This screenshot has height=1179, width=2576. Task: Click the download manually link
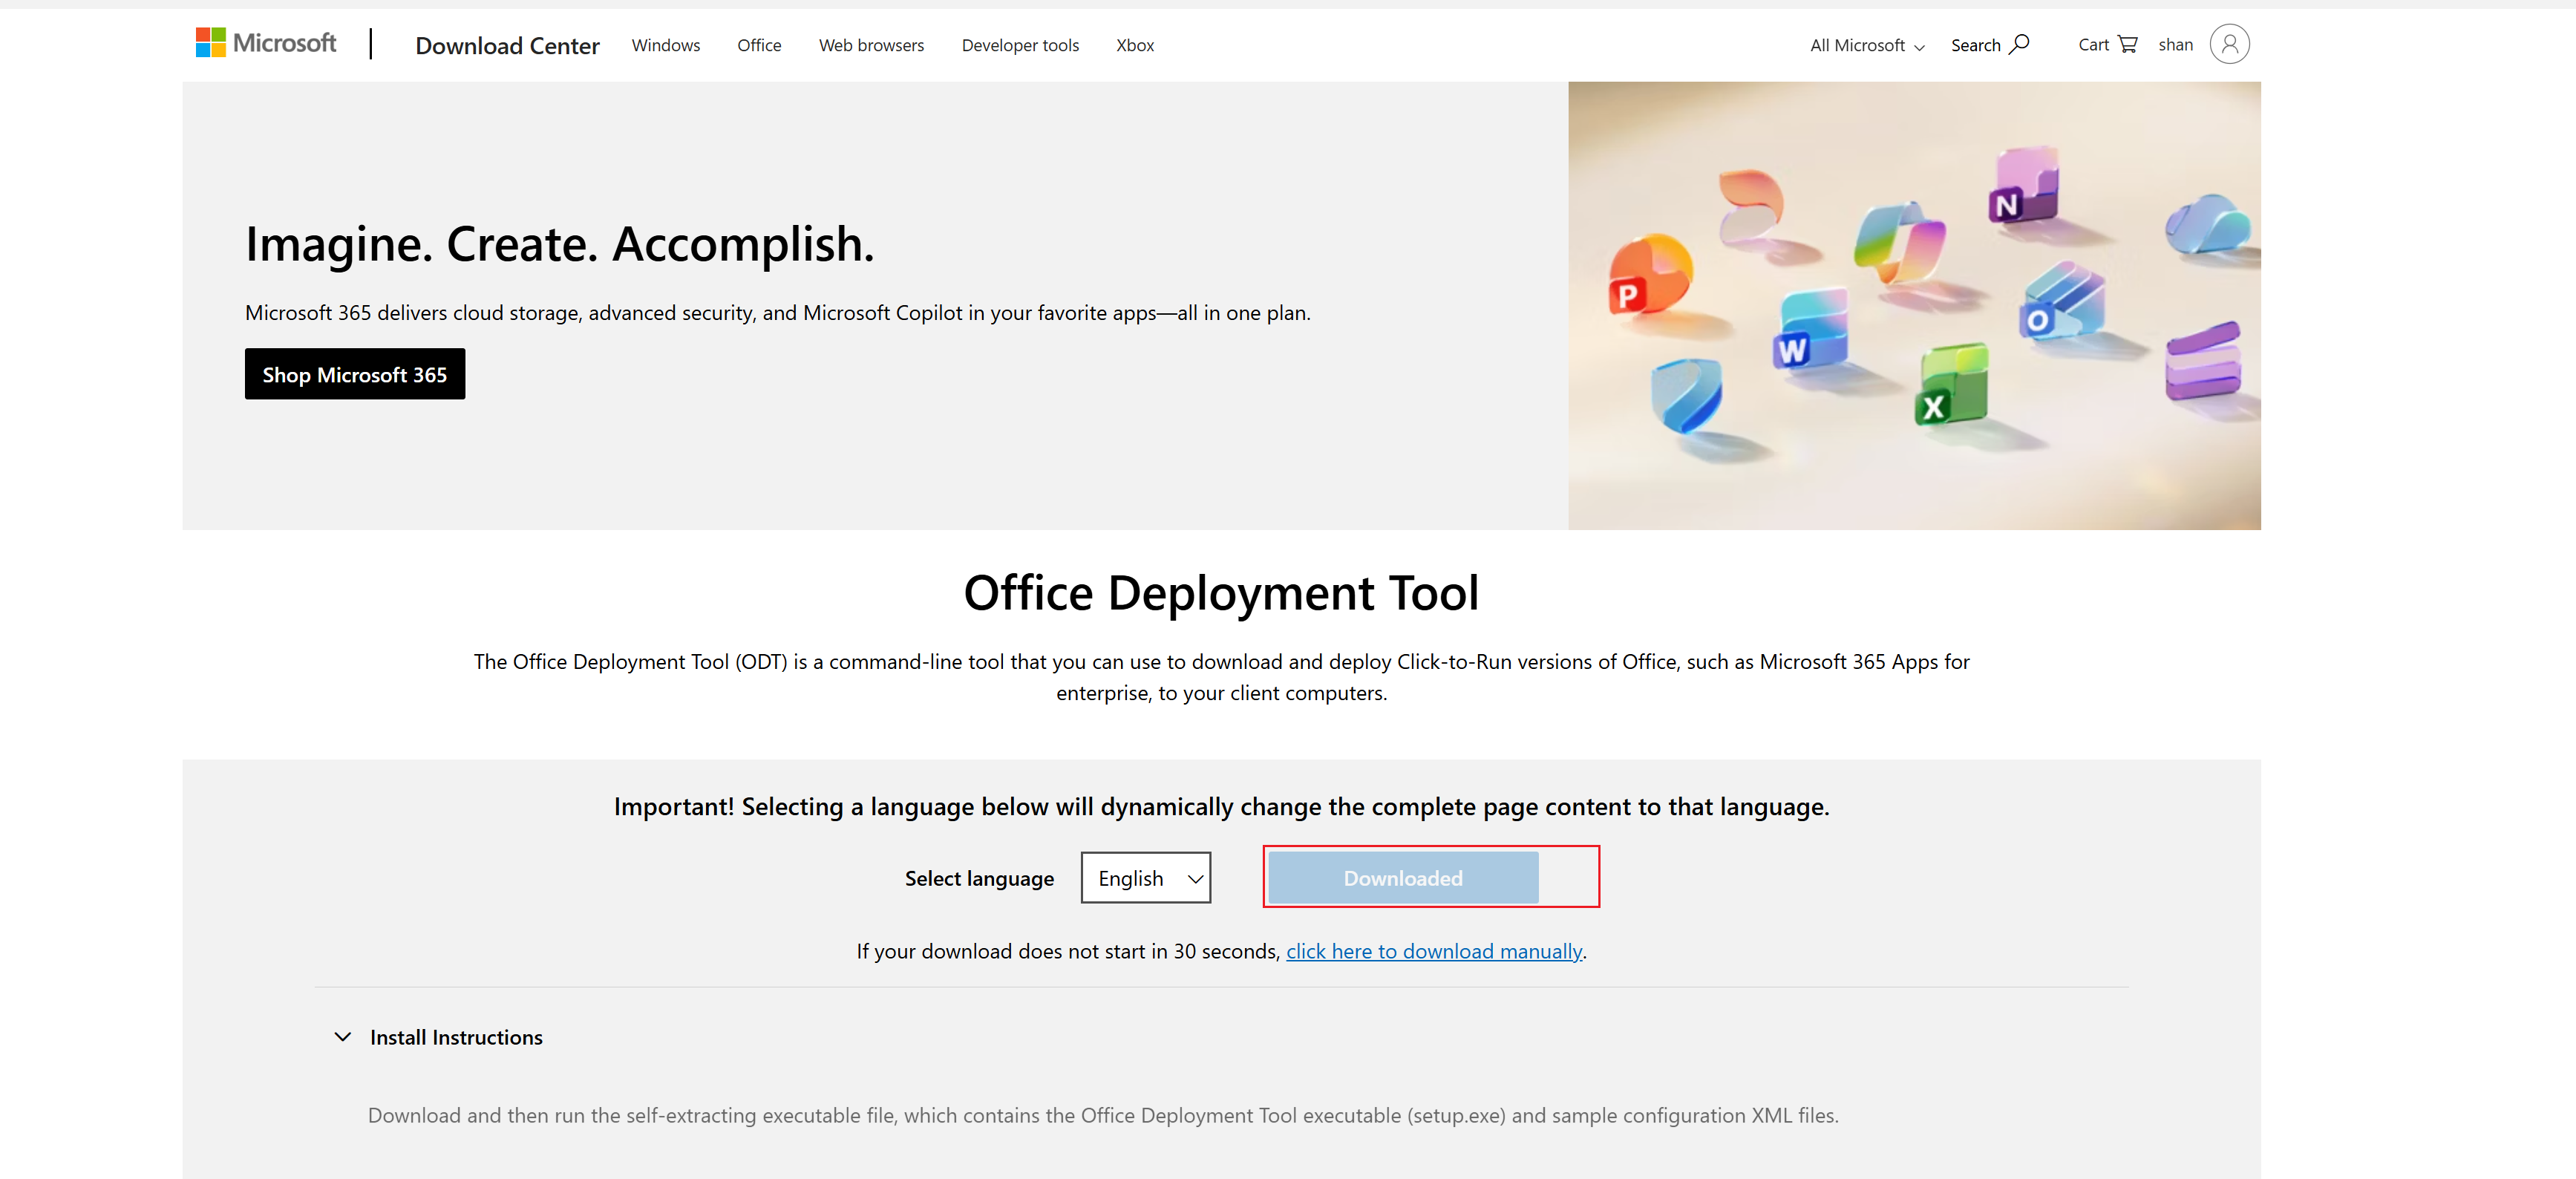[x=1433, y=951]
